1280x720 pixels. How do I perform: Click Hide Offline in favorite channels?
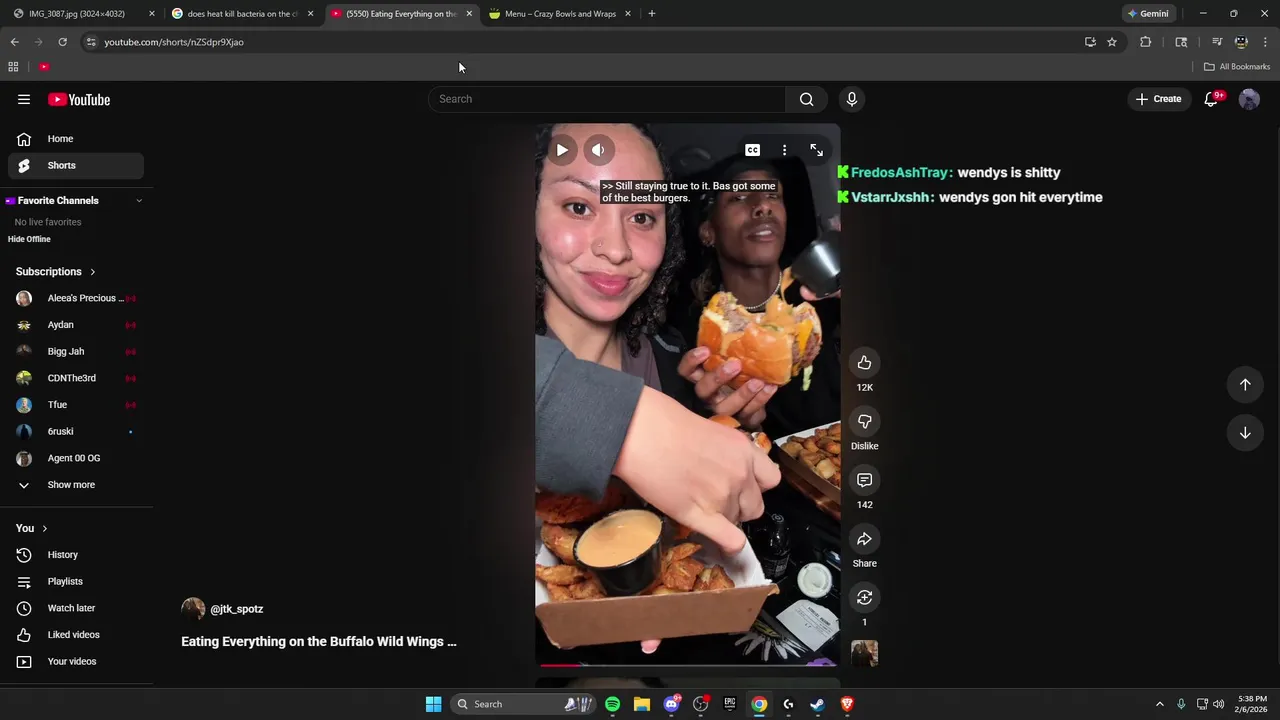point(29,239)
